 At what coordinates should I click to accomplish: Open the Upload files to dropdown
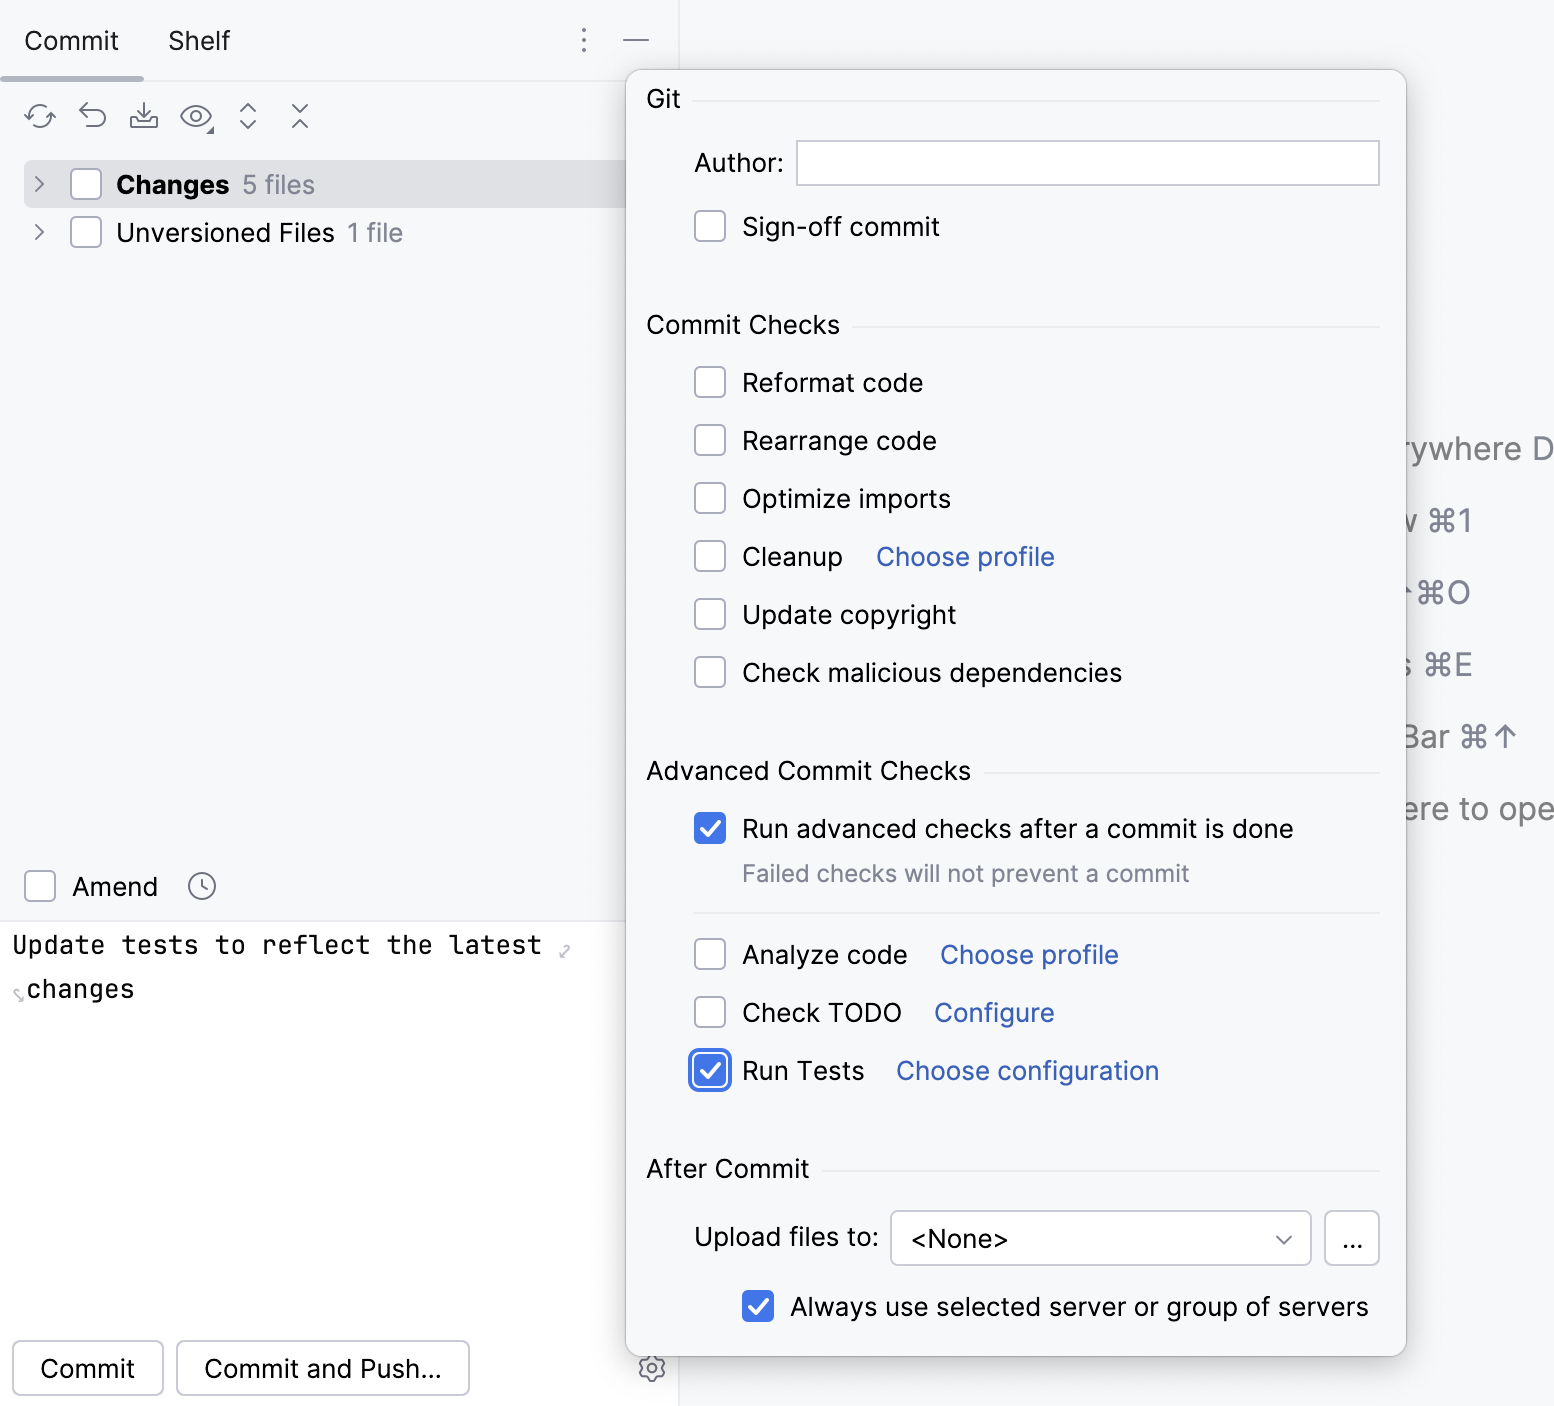coord(1100,1238)
